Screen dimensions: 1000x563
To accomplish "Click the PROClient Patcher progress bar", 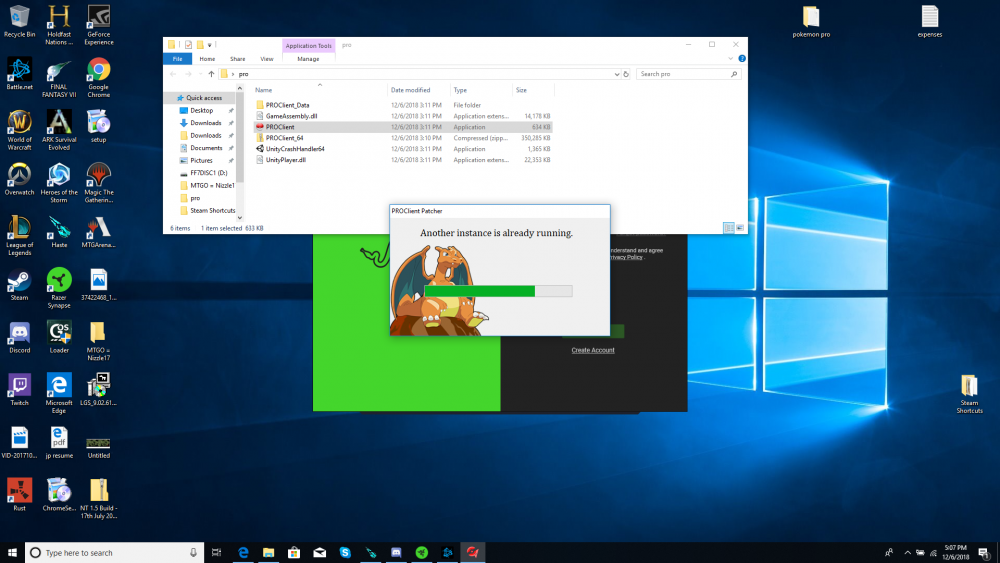I will 498,291.
